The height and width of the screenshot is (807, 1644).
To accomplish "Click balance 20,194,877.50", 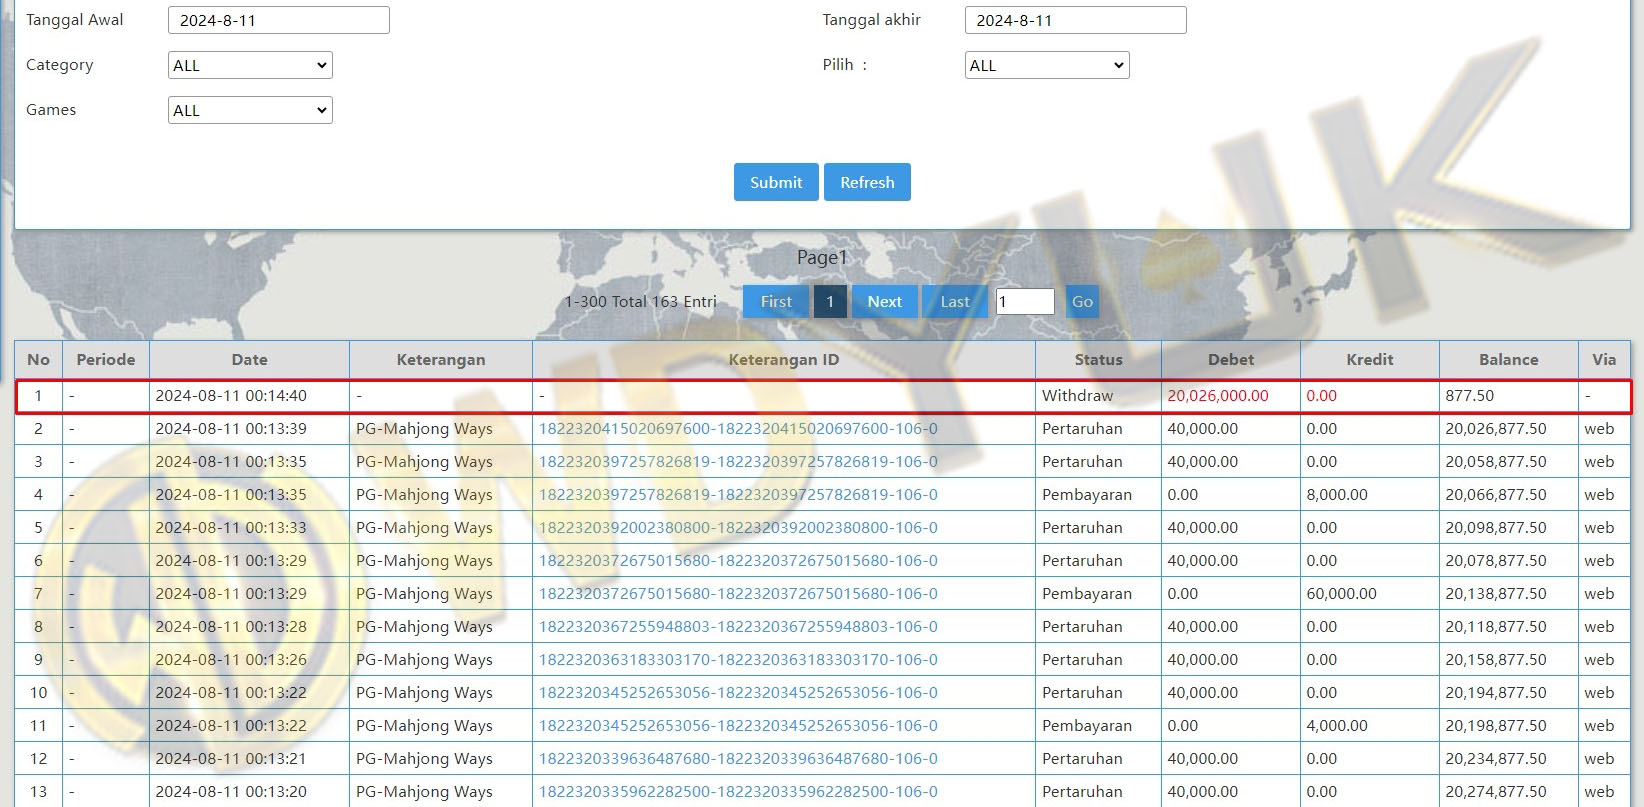I will coord(1495,692).
